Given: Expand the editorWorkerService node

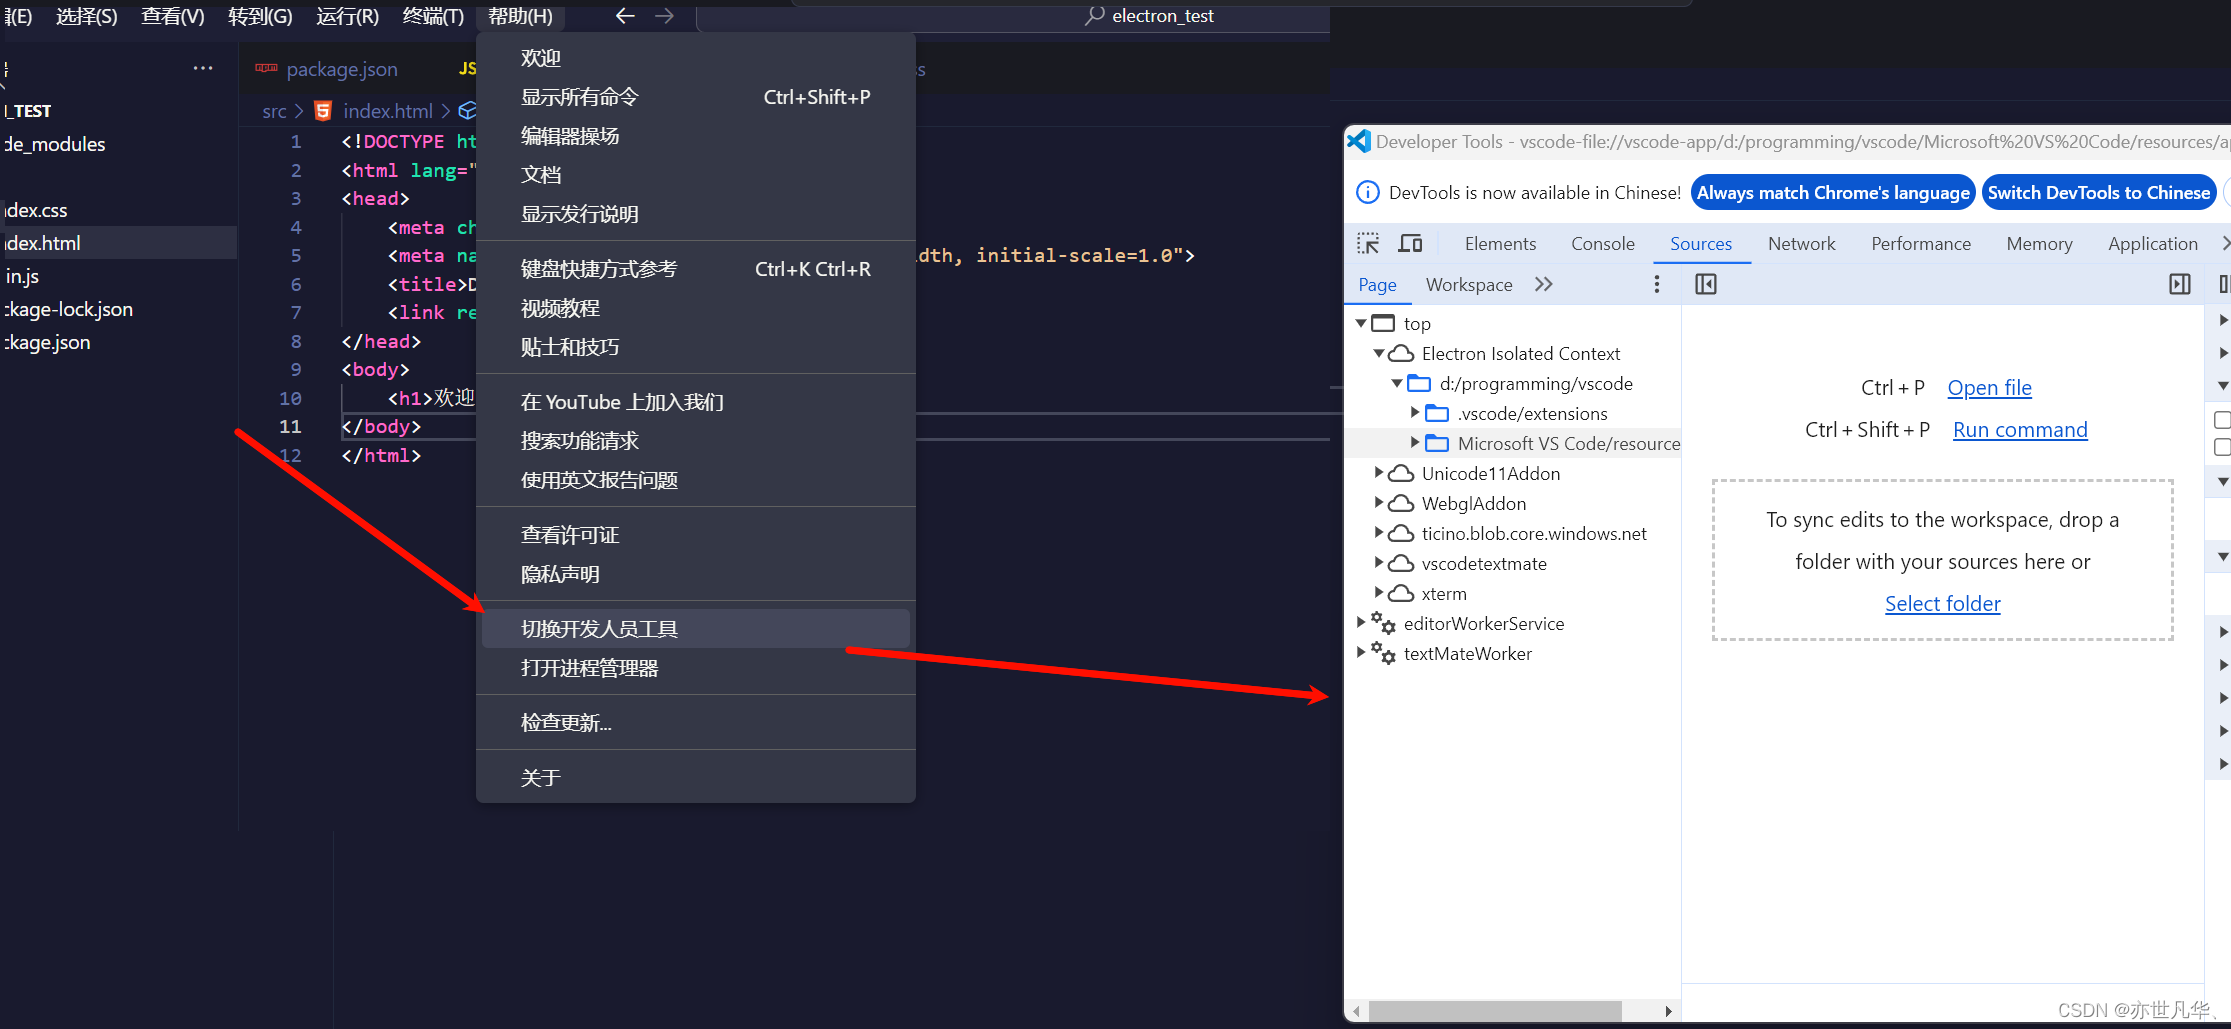Looking at the screenshot, I should 1361,622.
